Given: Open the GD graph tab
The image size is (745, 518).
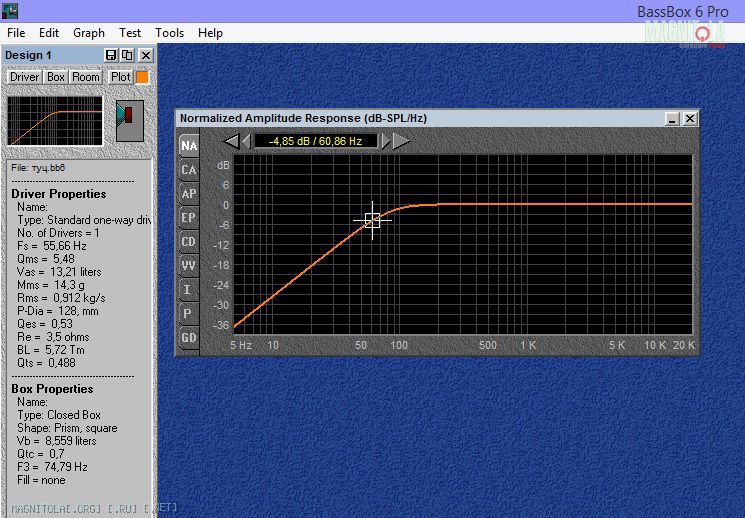Looking at the screenshot, I should (188, 338).
